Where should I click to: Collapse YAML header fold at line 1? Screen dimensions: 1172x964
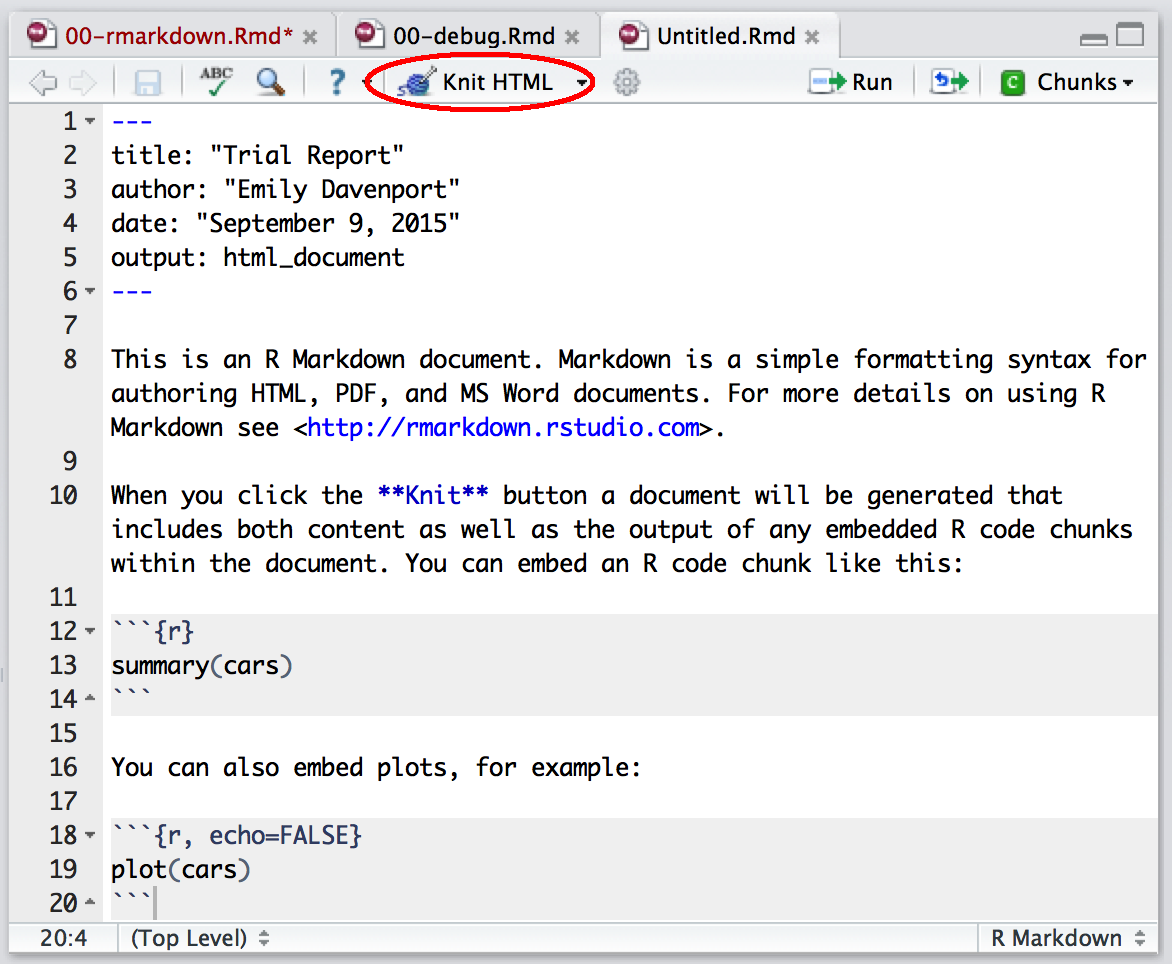pos(90,121)
